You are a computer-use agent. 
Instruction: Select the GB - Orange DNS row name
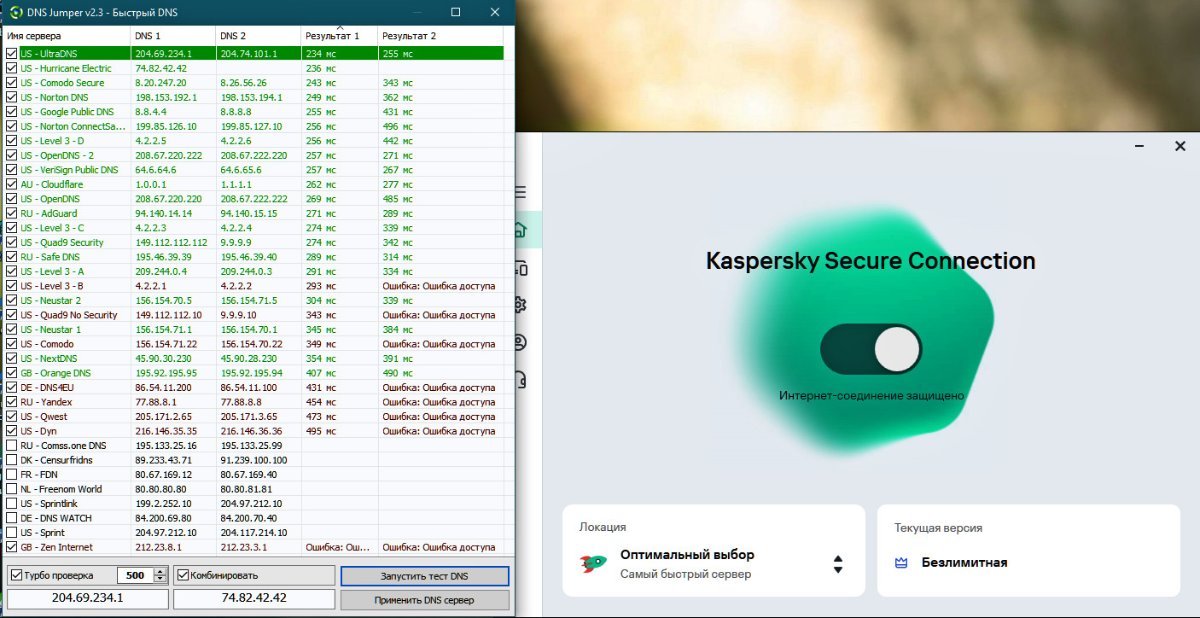56,373
